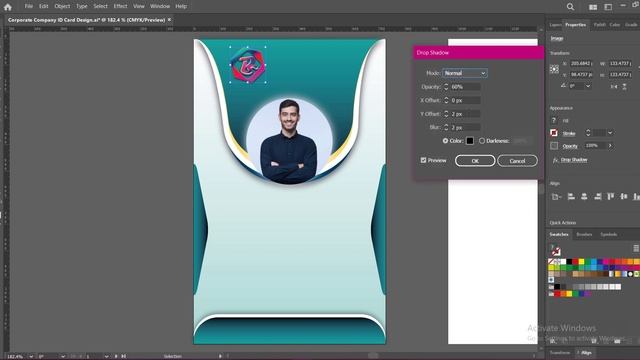Click the Blur value field
The height and width of the screenshot is (360, 640).
(465, 127)
